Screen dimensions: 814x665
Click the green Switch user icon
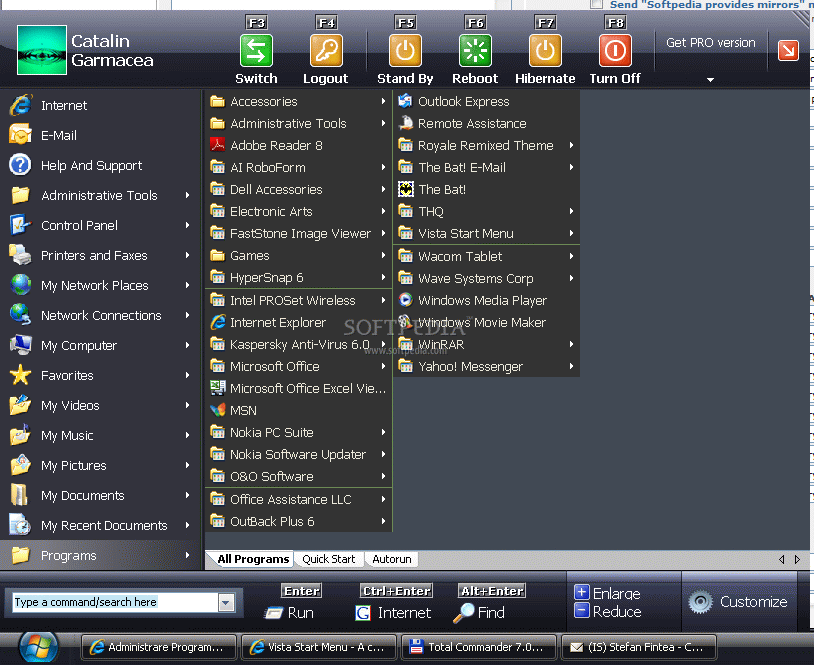[256, 51]
